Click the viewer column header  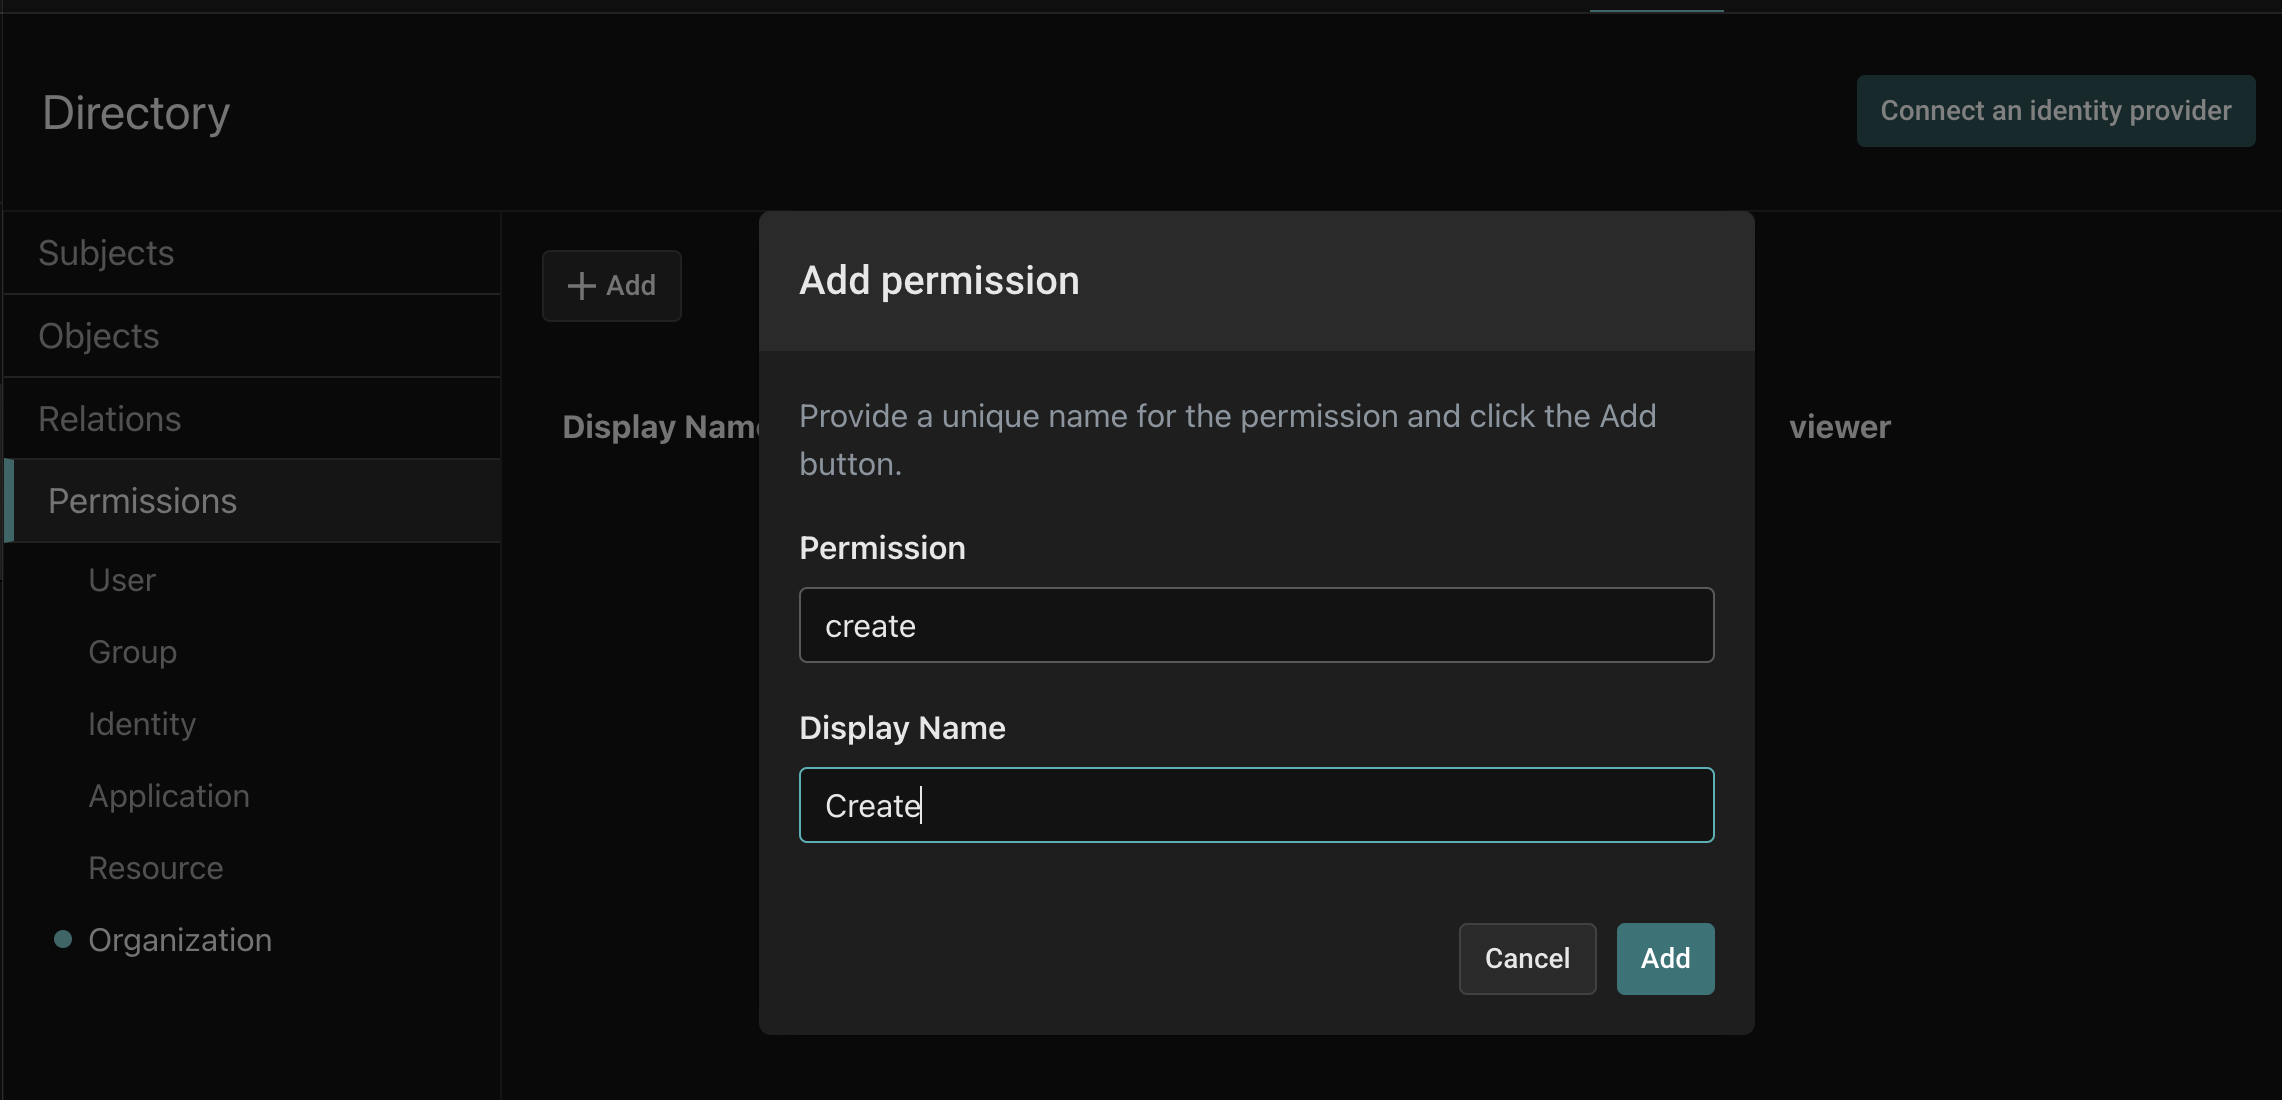point(1839,427)
